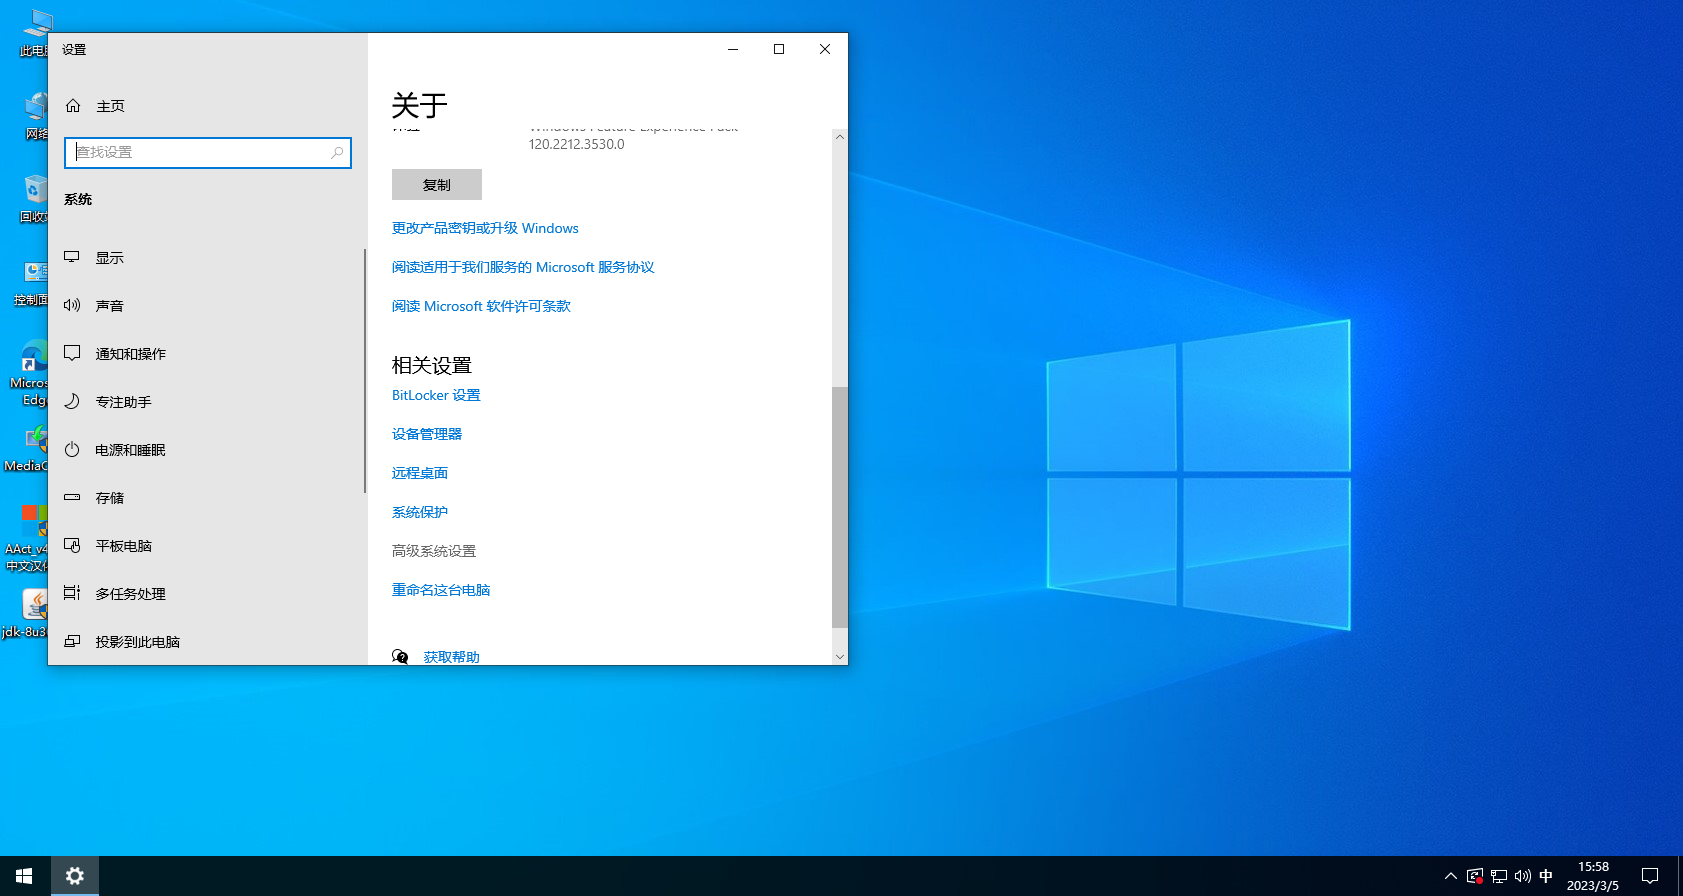Open the Windows Start menu
Image resolution: width=1683 pixels, height=896 pixels.
[x=24, y=876]
